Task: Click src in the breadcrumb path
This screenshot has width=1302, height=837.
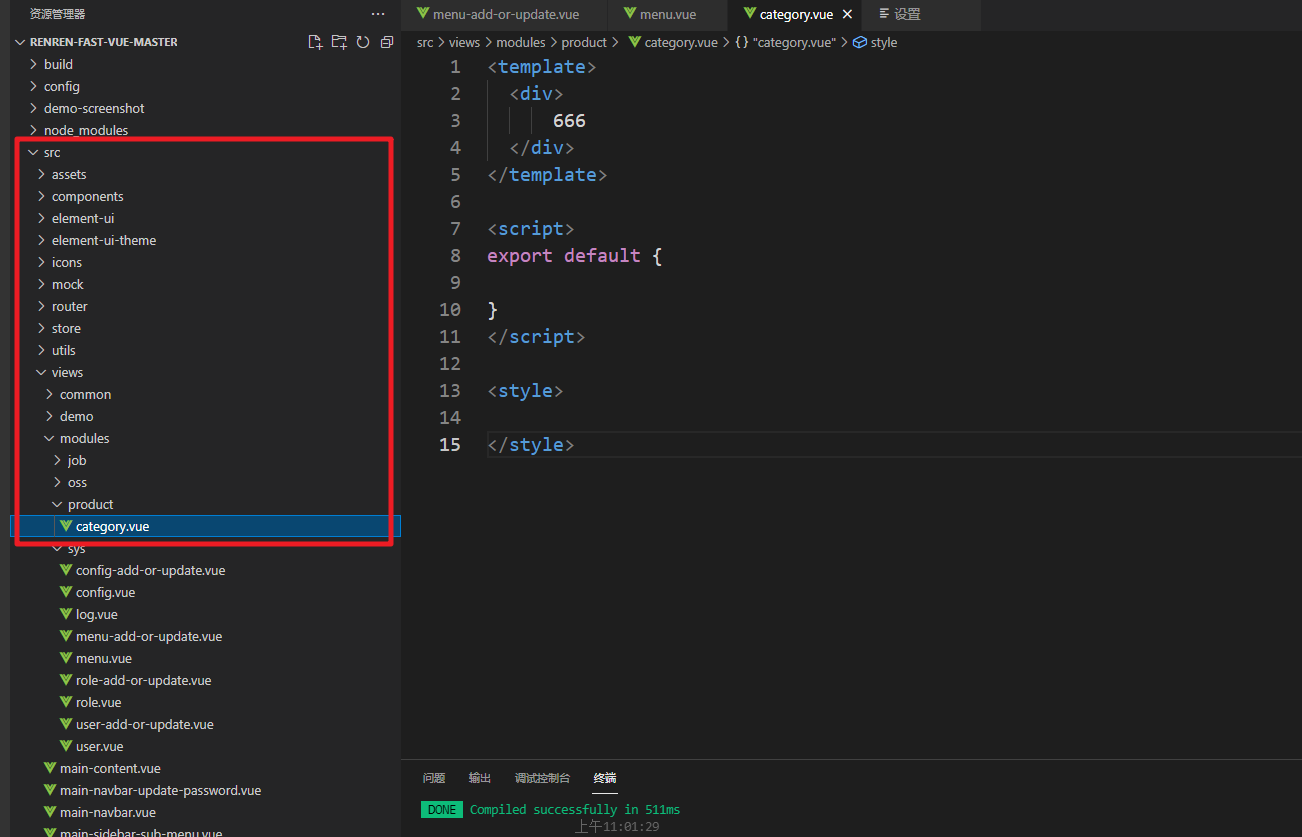Action: 425,42
